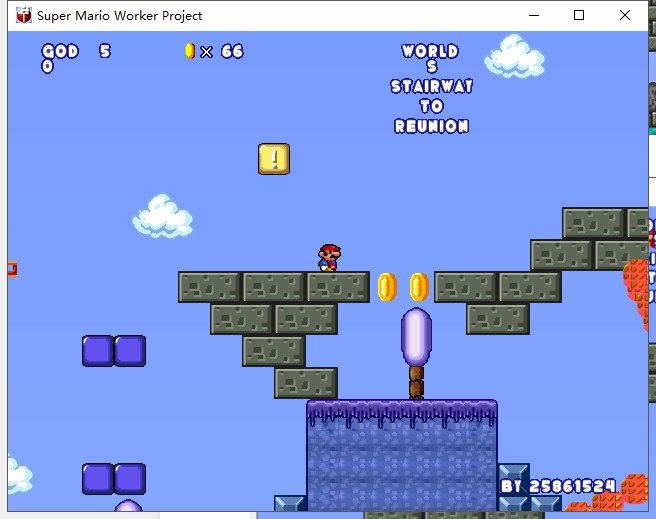This screenshot has height=519, width=656.
Task: Click the brown tree trunk under capsule
Action: pyautogui.click(x=416, y=383)
